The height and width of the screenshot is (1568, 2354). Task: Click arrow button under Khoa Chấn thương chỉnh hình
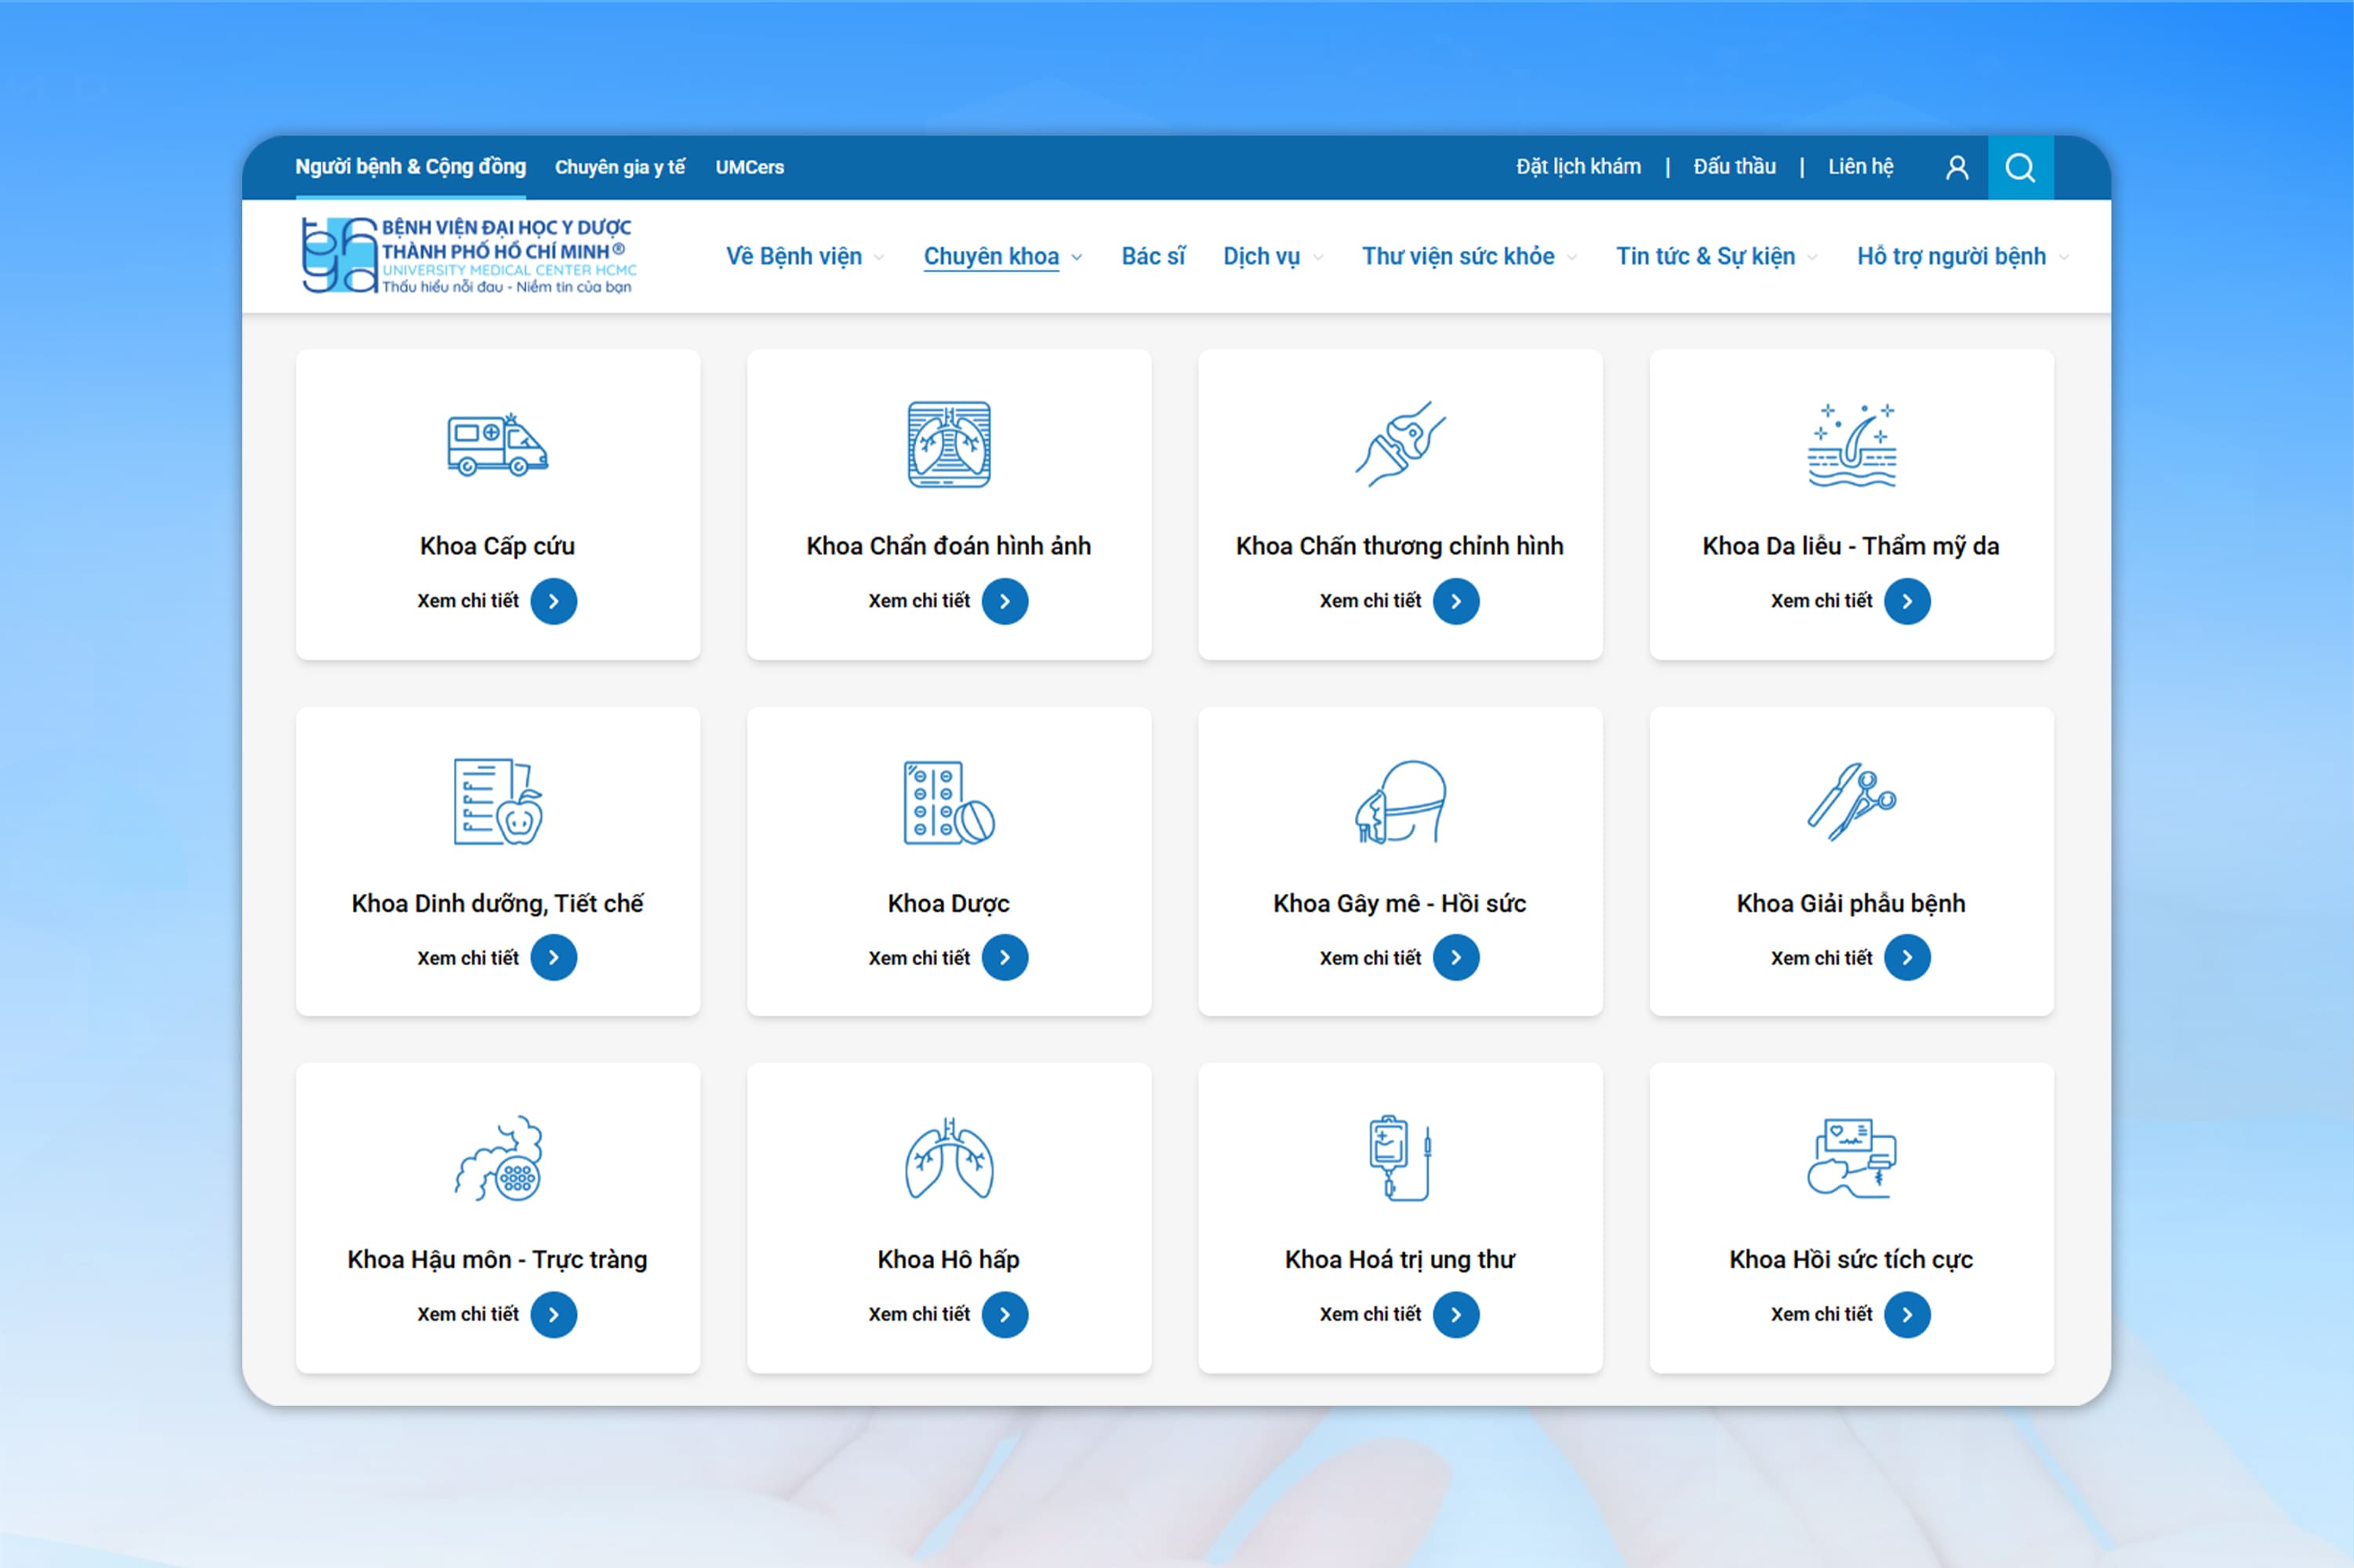pyautogui.click(x=1455, y=601)
